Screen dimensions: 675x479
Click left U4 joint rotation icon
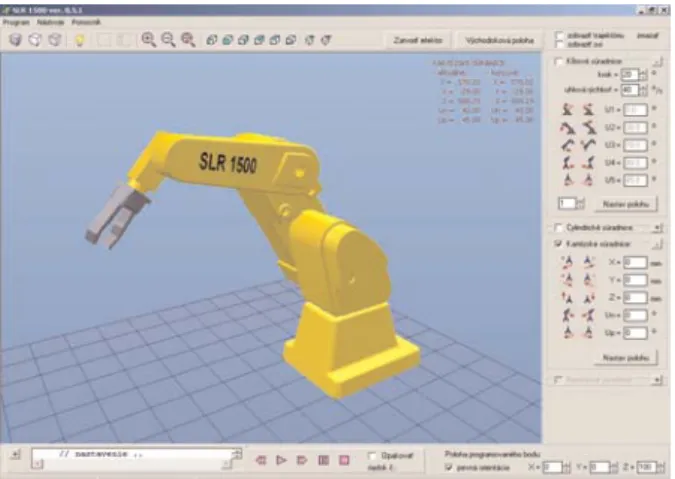tap(568, 163)
